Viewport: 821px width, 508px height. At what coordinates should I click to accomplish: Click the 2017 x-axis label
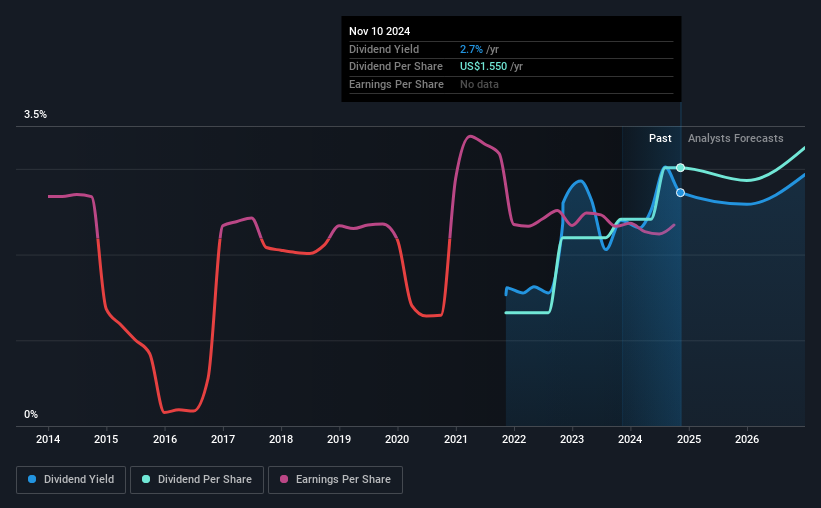223,439
